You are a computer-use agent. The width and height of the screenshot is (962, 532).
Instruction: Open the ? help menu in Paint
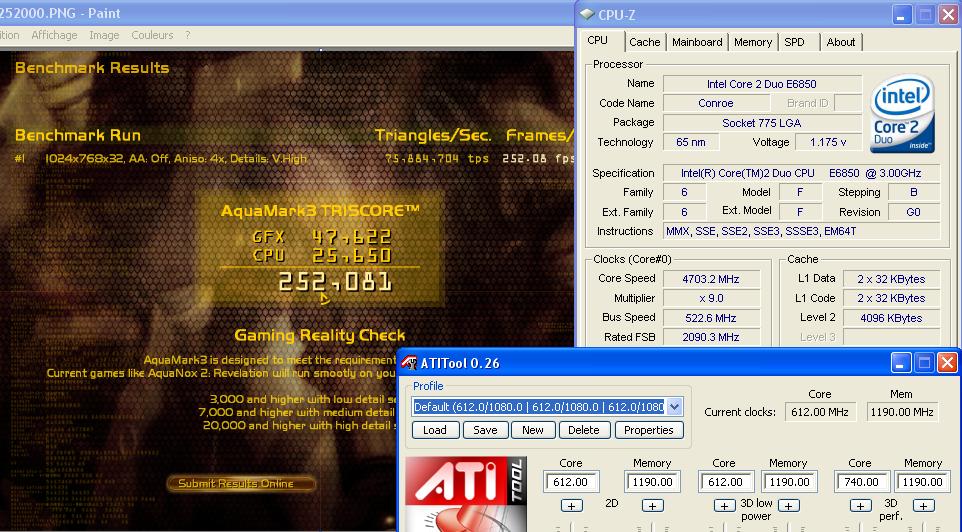188,35
